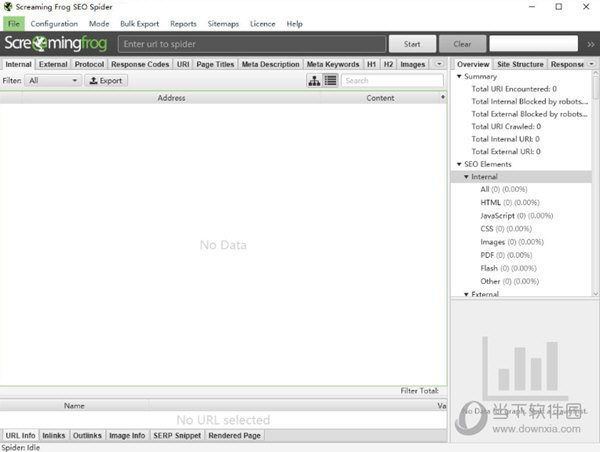Collapse the External tree node

[x=466, y=294]
